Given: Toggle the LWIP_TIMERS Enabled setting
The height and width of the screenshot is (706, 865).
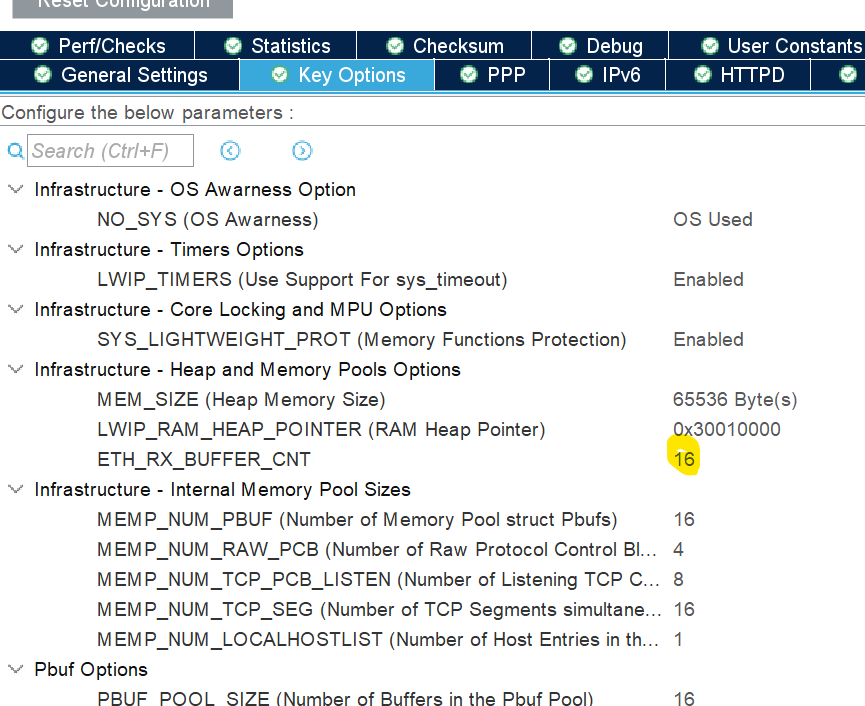Looking at the screenshot, I should coord(708,279).
